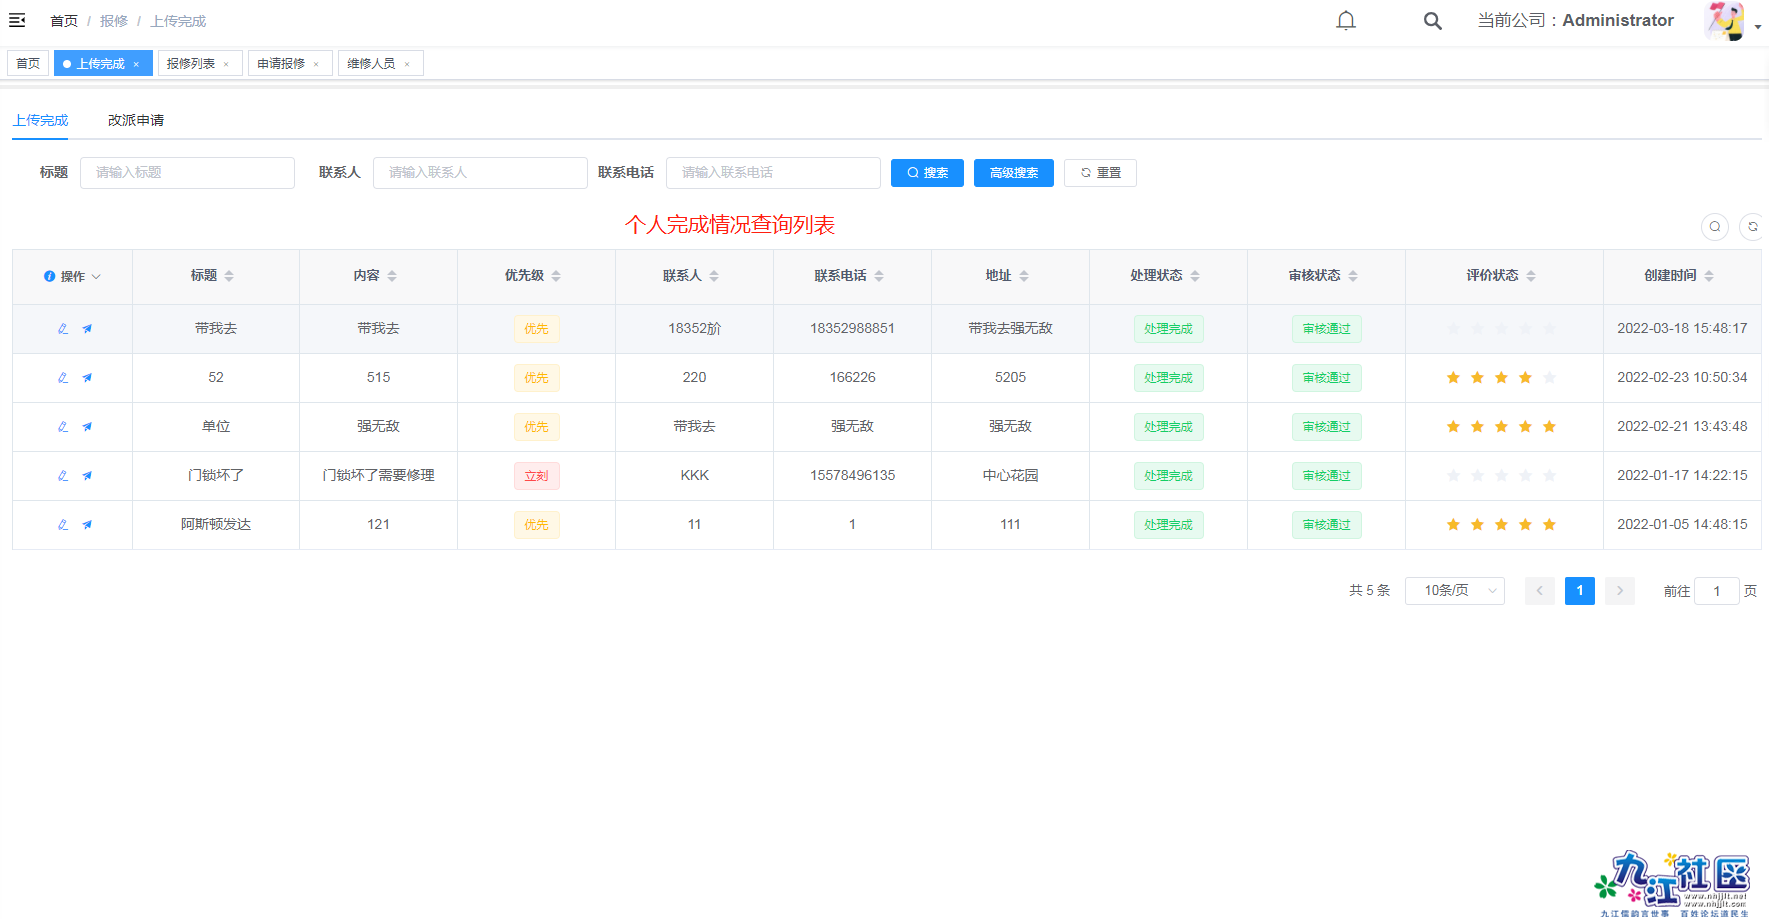Click the 重置 button
1769x919 pixels.
coord(1100,173)
